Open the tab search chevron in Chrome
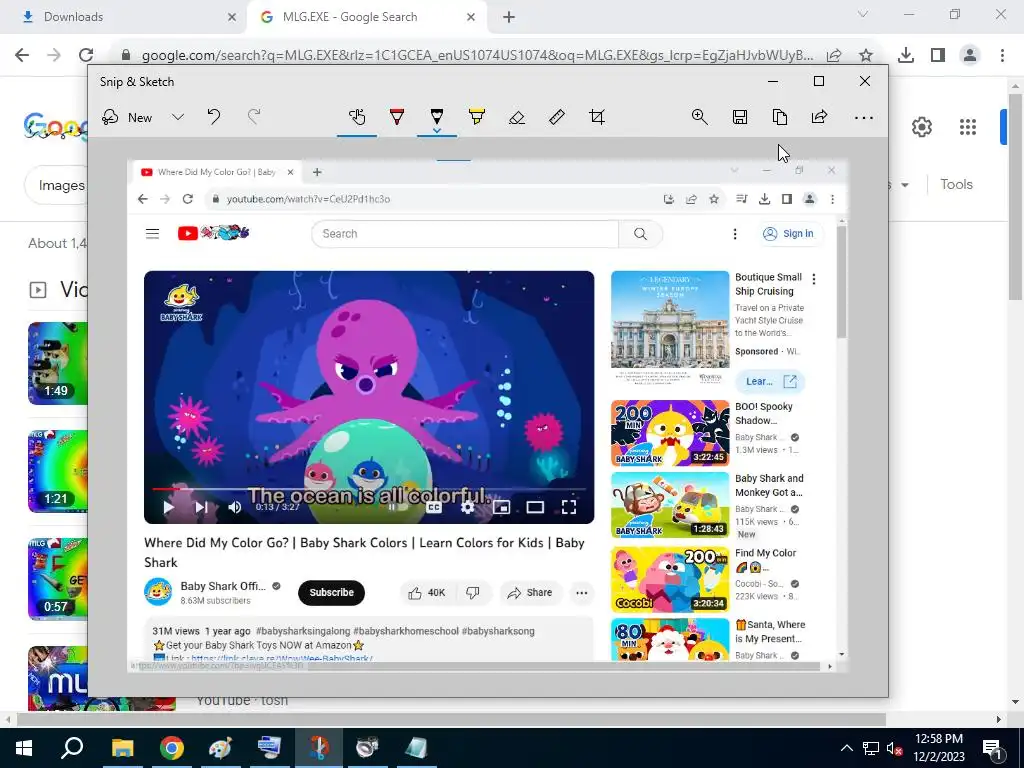Image resolution: width=1024 pixels, height=768 pixels. (x=863, y=14)
